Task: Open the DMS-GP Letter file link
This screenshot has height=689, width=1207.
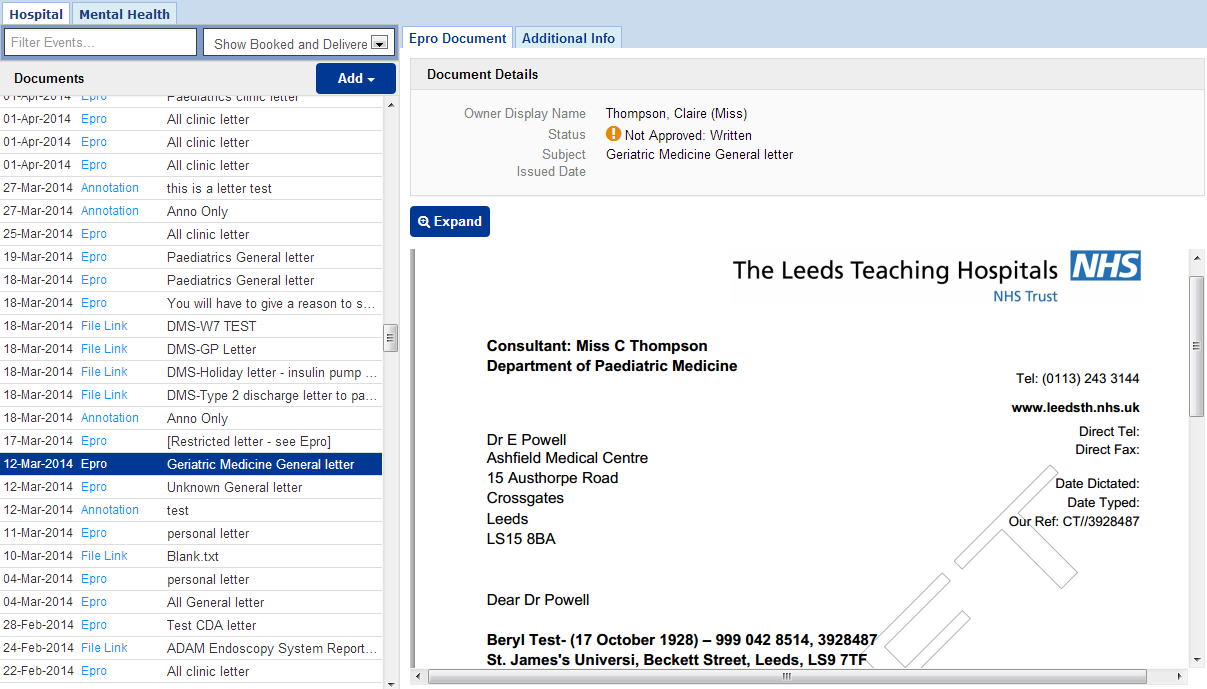Action: [x=211, y=349]
